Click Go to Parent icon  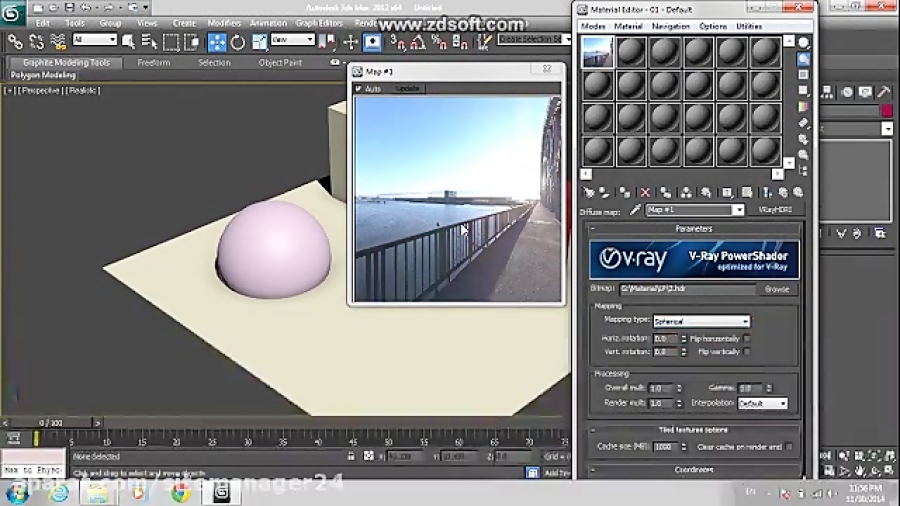coord(783,193)
